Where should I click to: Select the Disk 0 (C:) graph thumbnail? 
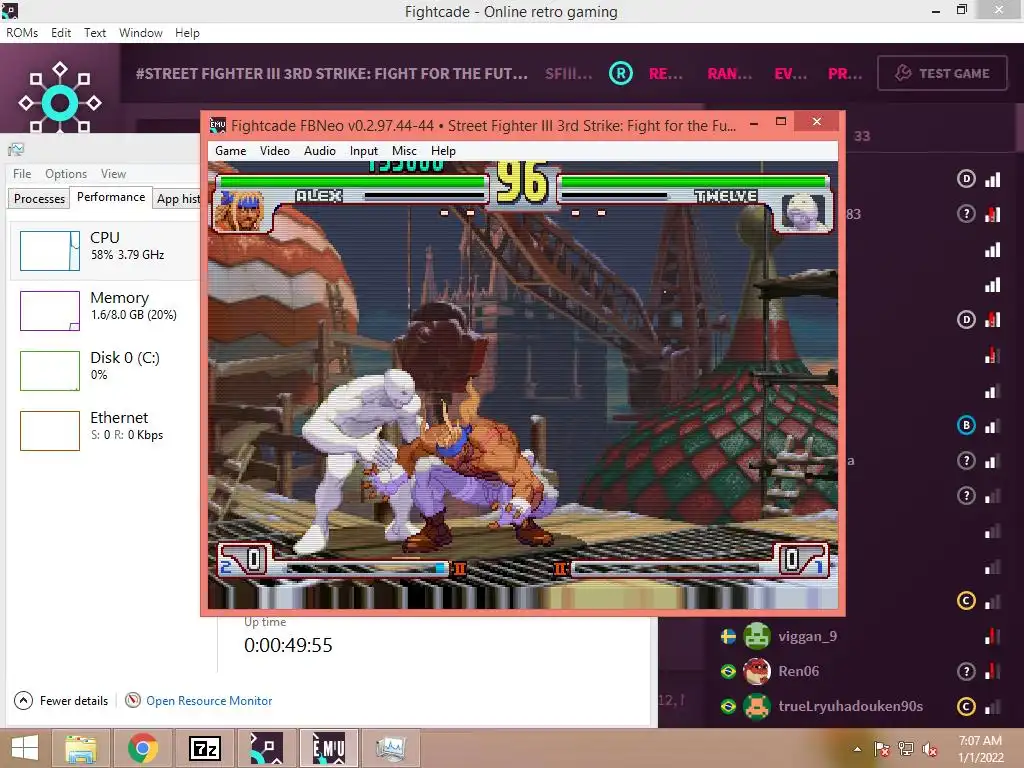(50, 371)
